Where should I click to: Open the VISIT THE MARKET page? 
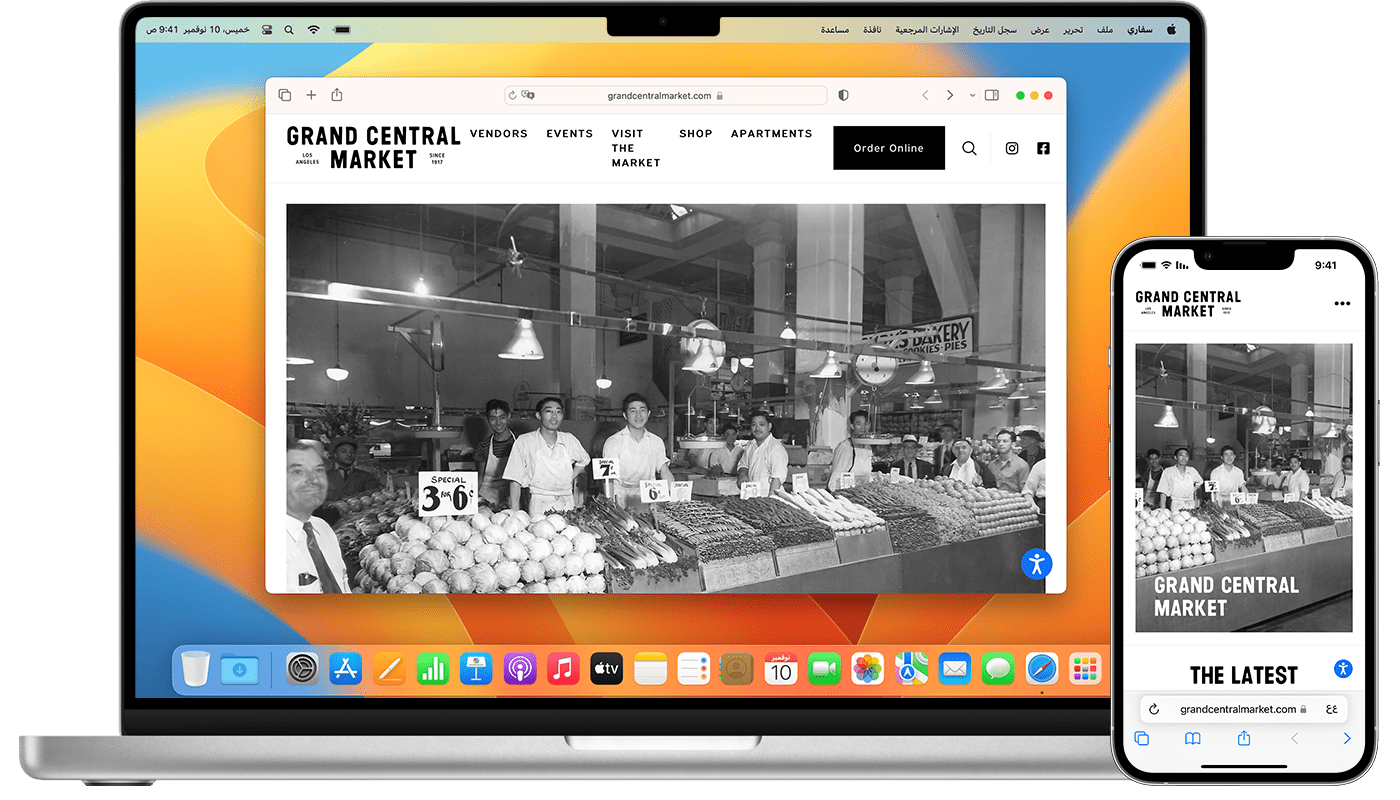636,148
